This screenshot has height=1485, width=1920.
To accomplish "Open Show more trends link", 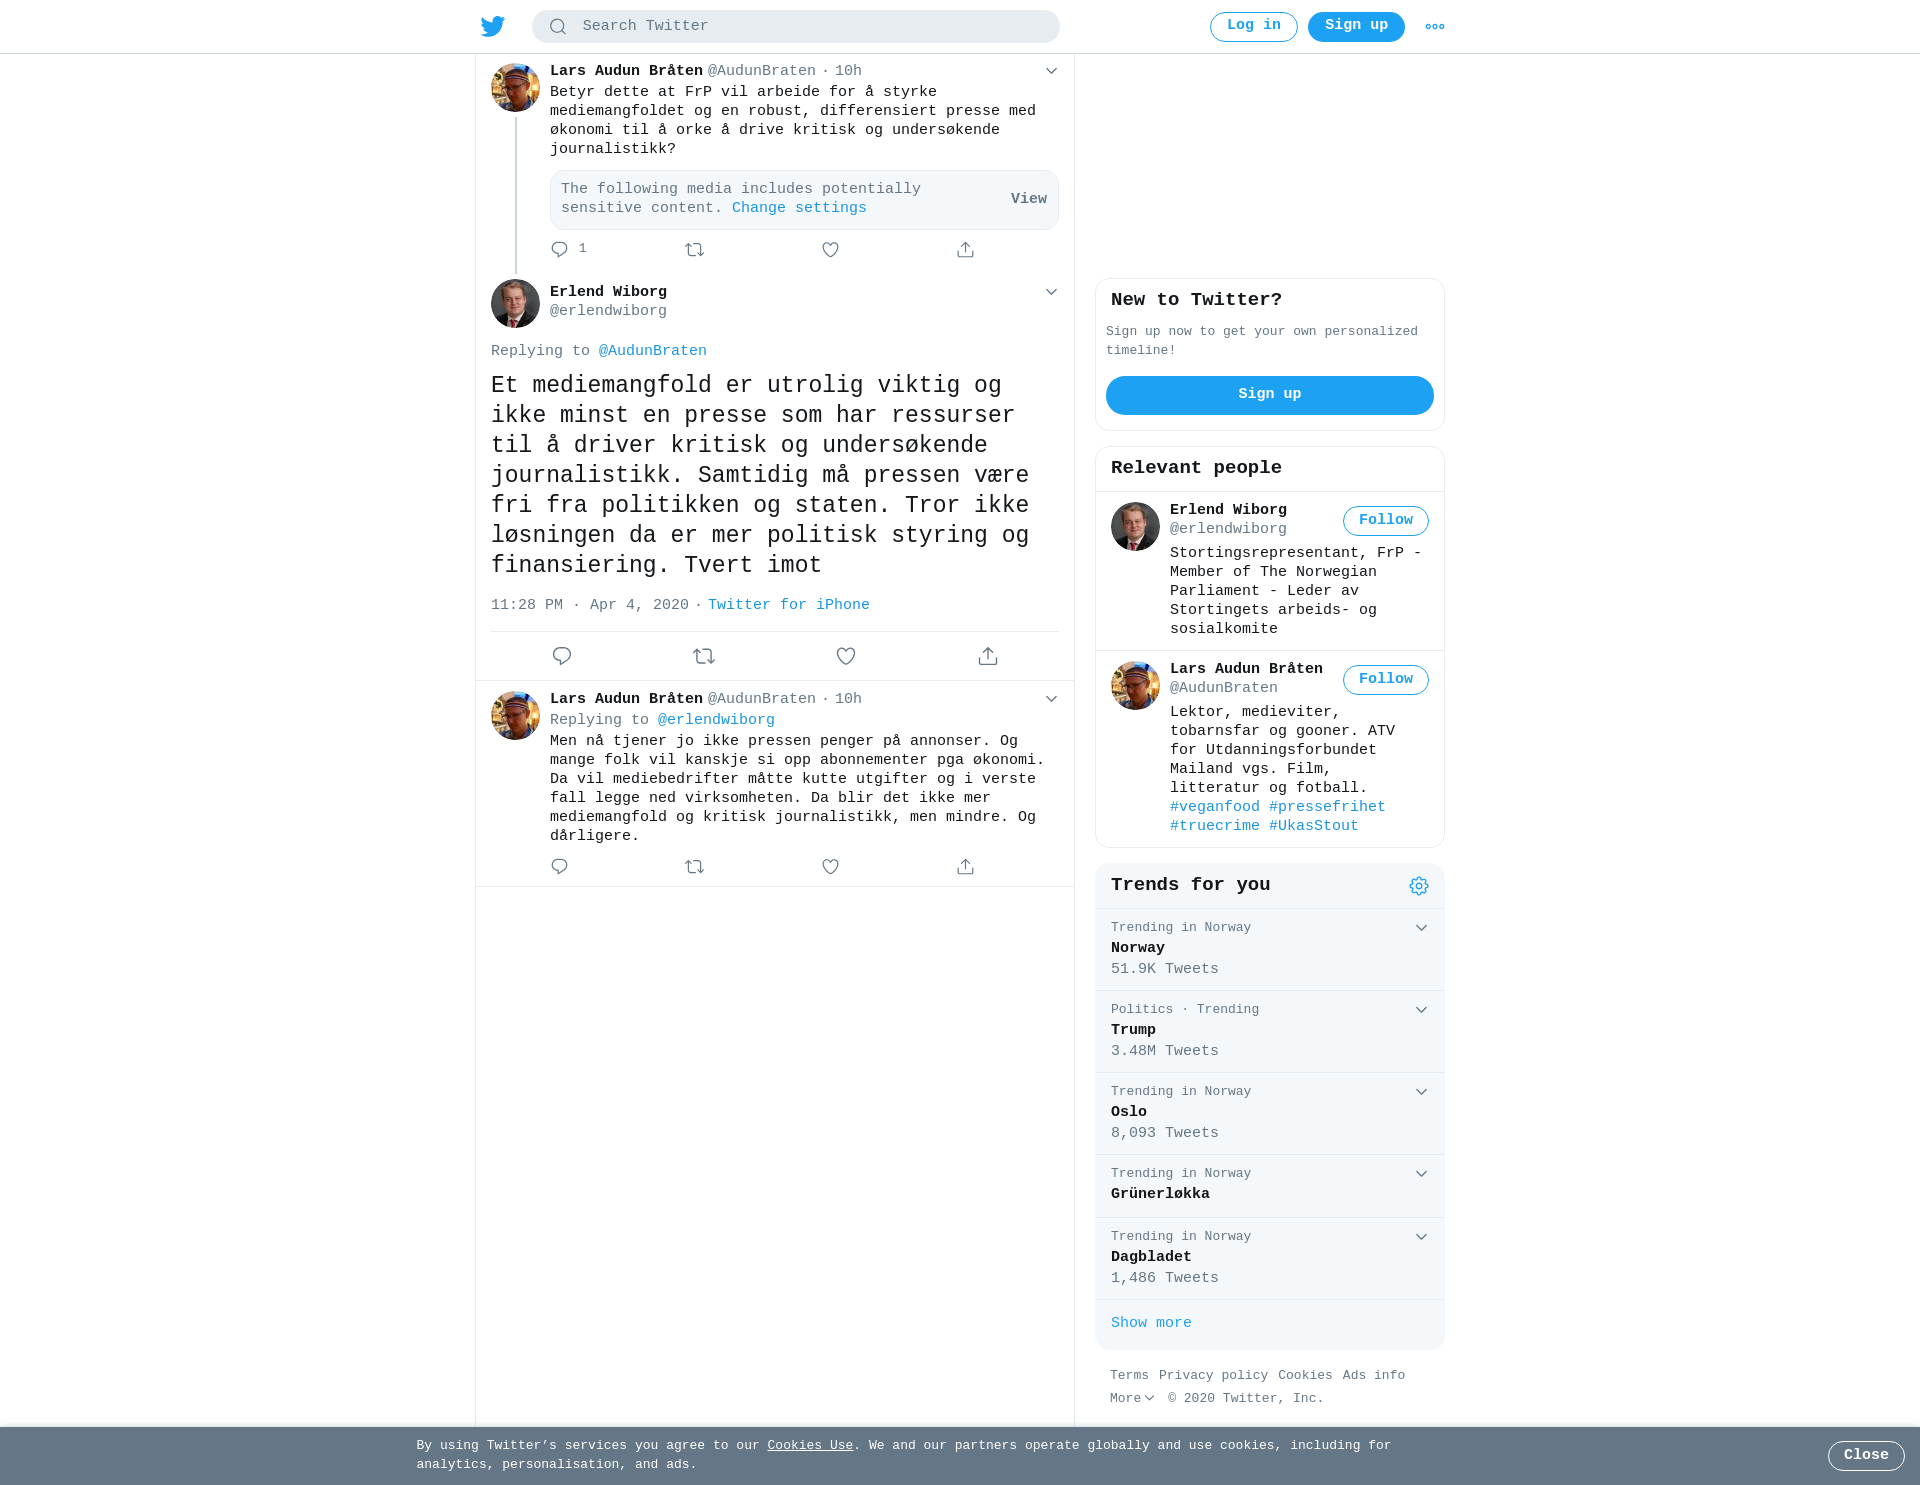I will [x=1151, y=1323].
